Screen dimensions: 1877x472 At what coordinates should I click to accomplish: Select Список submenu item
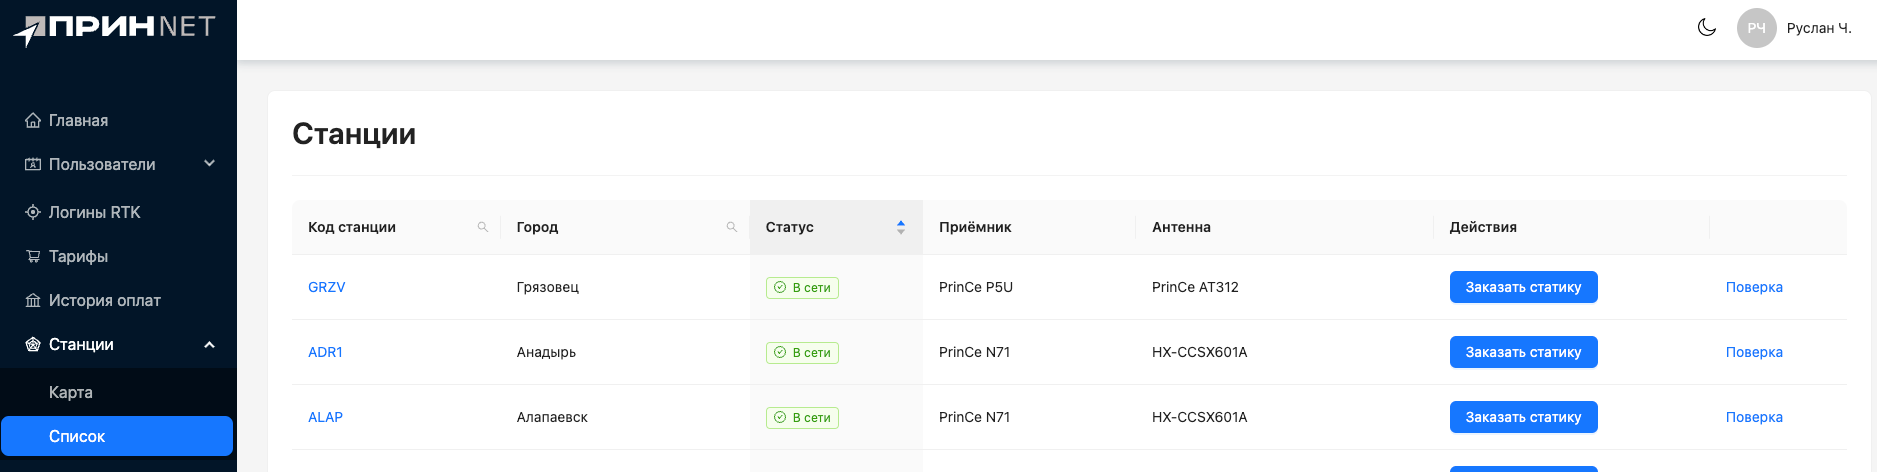click(118, 436)
